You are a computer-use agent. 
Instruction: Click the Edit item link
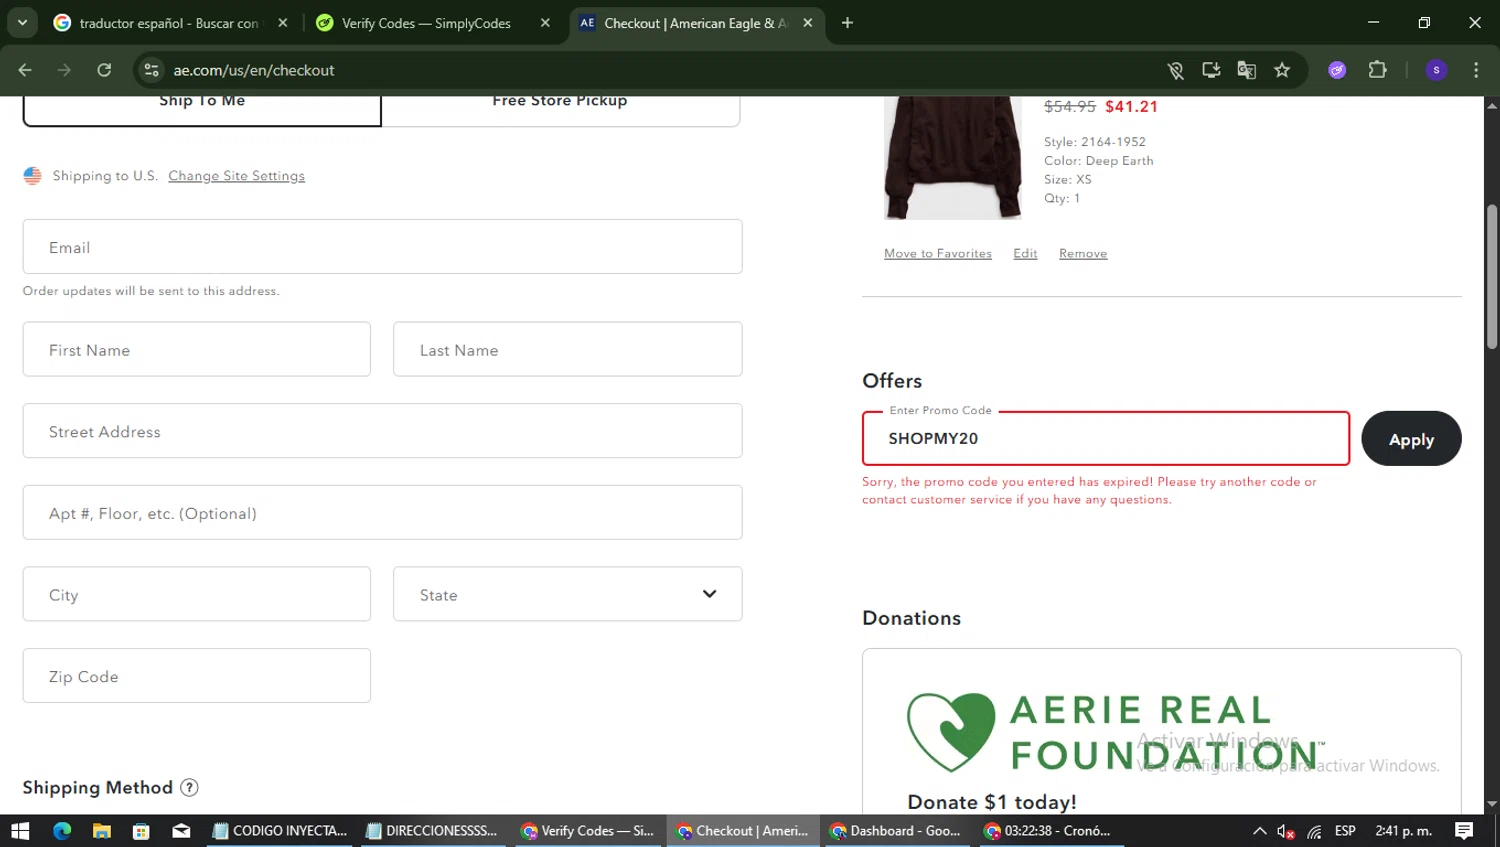point(1025,254)
